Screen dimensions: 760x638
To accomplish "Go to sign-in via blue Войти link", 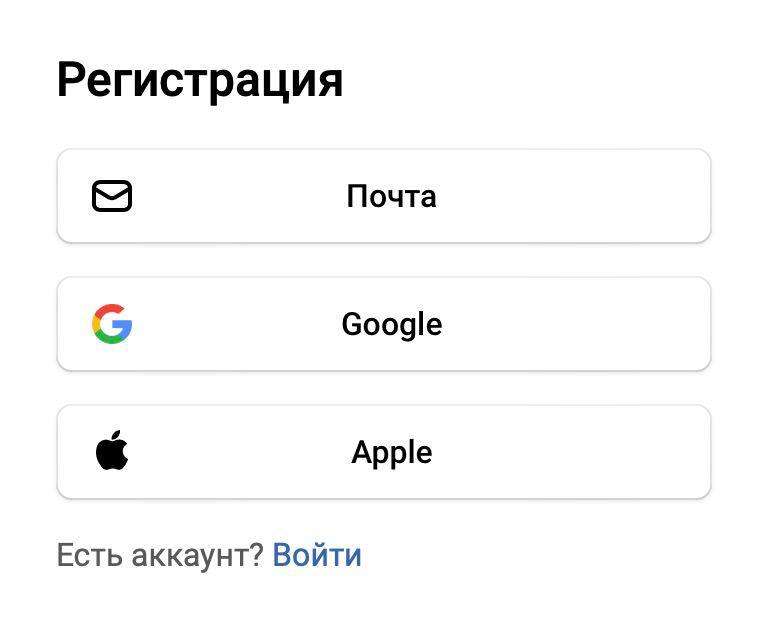I will (x=317, y=555).
